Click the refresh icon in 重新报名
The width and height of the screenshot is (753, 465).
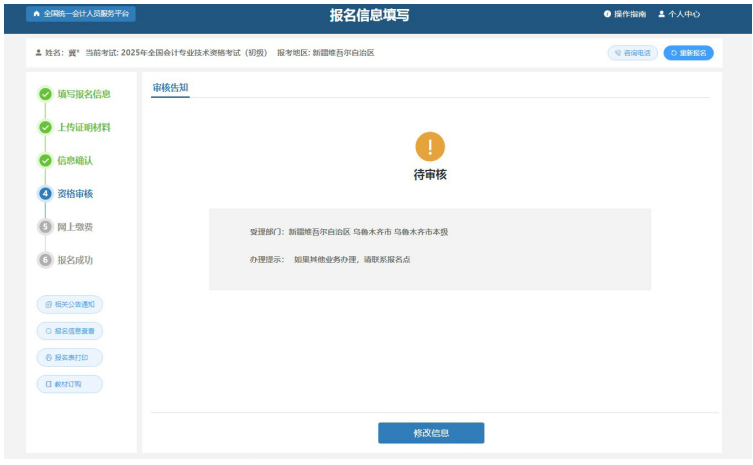point(674,53)
